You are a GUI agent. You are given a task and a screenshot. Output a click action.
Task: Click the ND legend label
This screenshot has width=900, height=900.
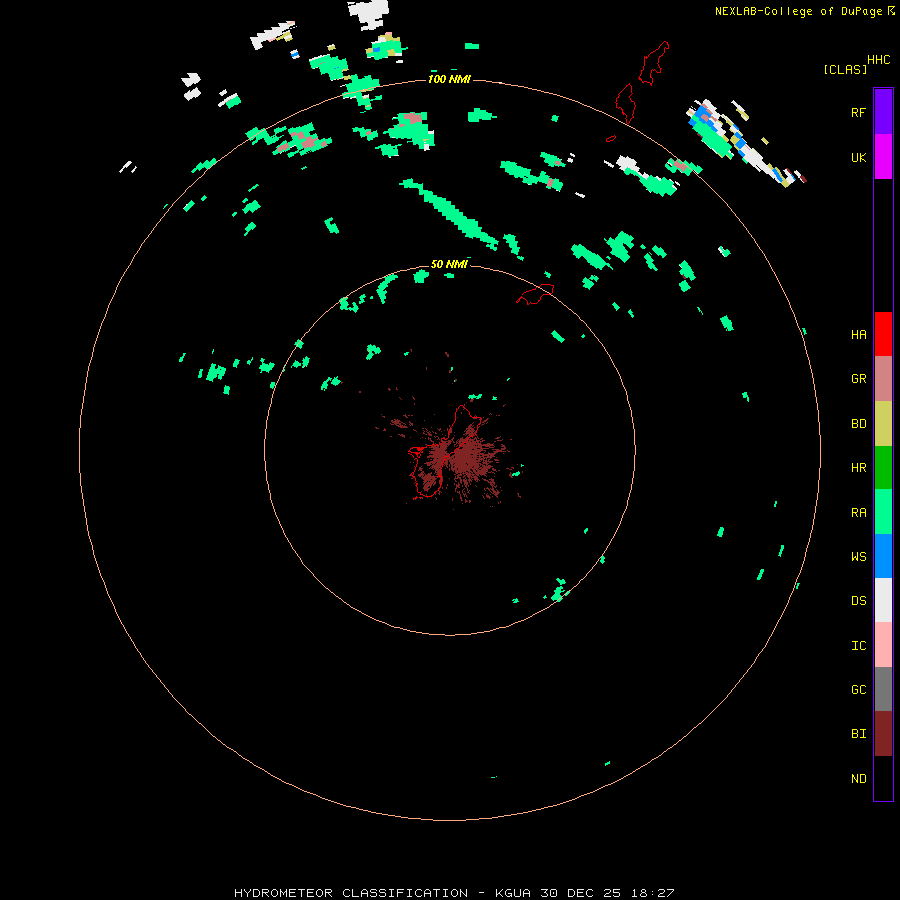858,779
